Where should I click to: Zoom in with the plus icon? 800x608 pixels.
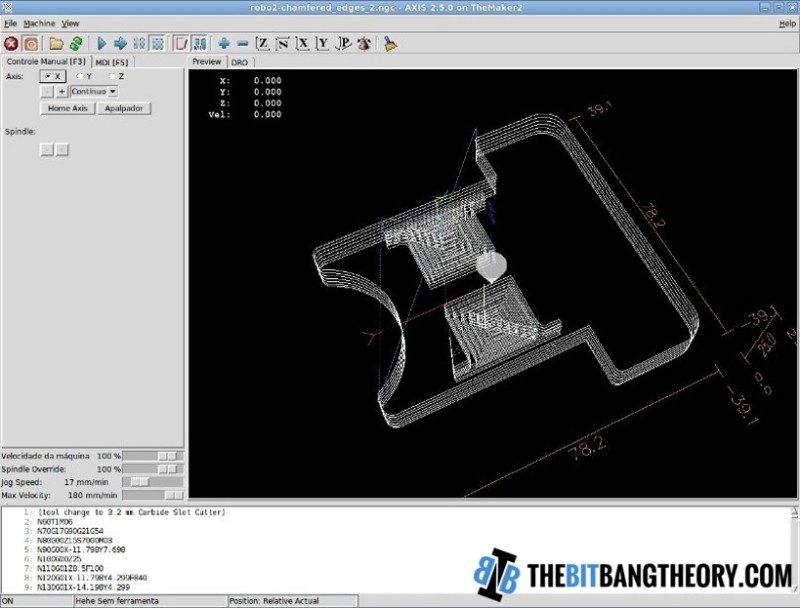(x=223, y=43)
